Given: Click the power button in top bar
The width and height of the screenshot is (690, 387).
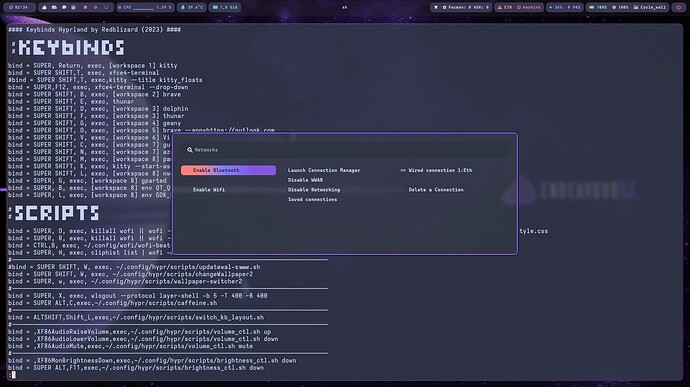Looking at the screenshot, I should coord(679,7).
